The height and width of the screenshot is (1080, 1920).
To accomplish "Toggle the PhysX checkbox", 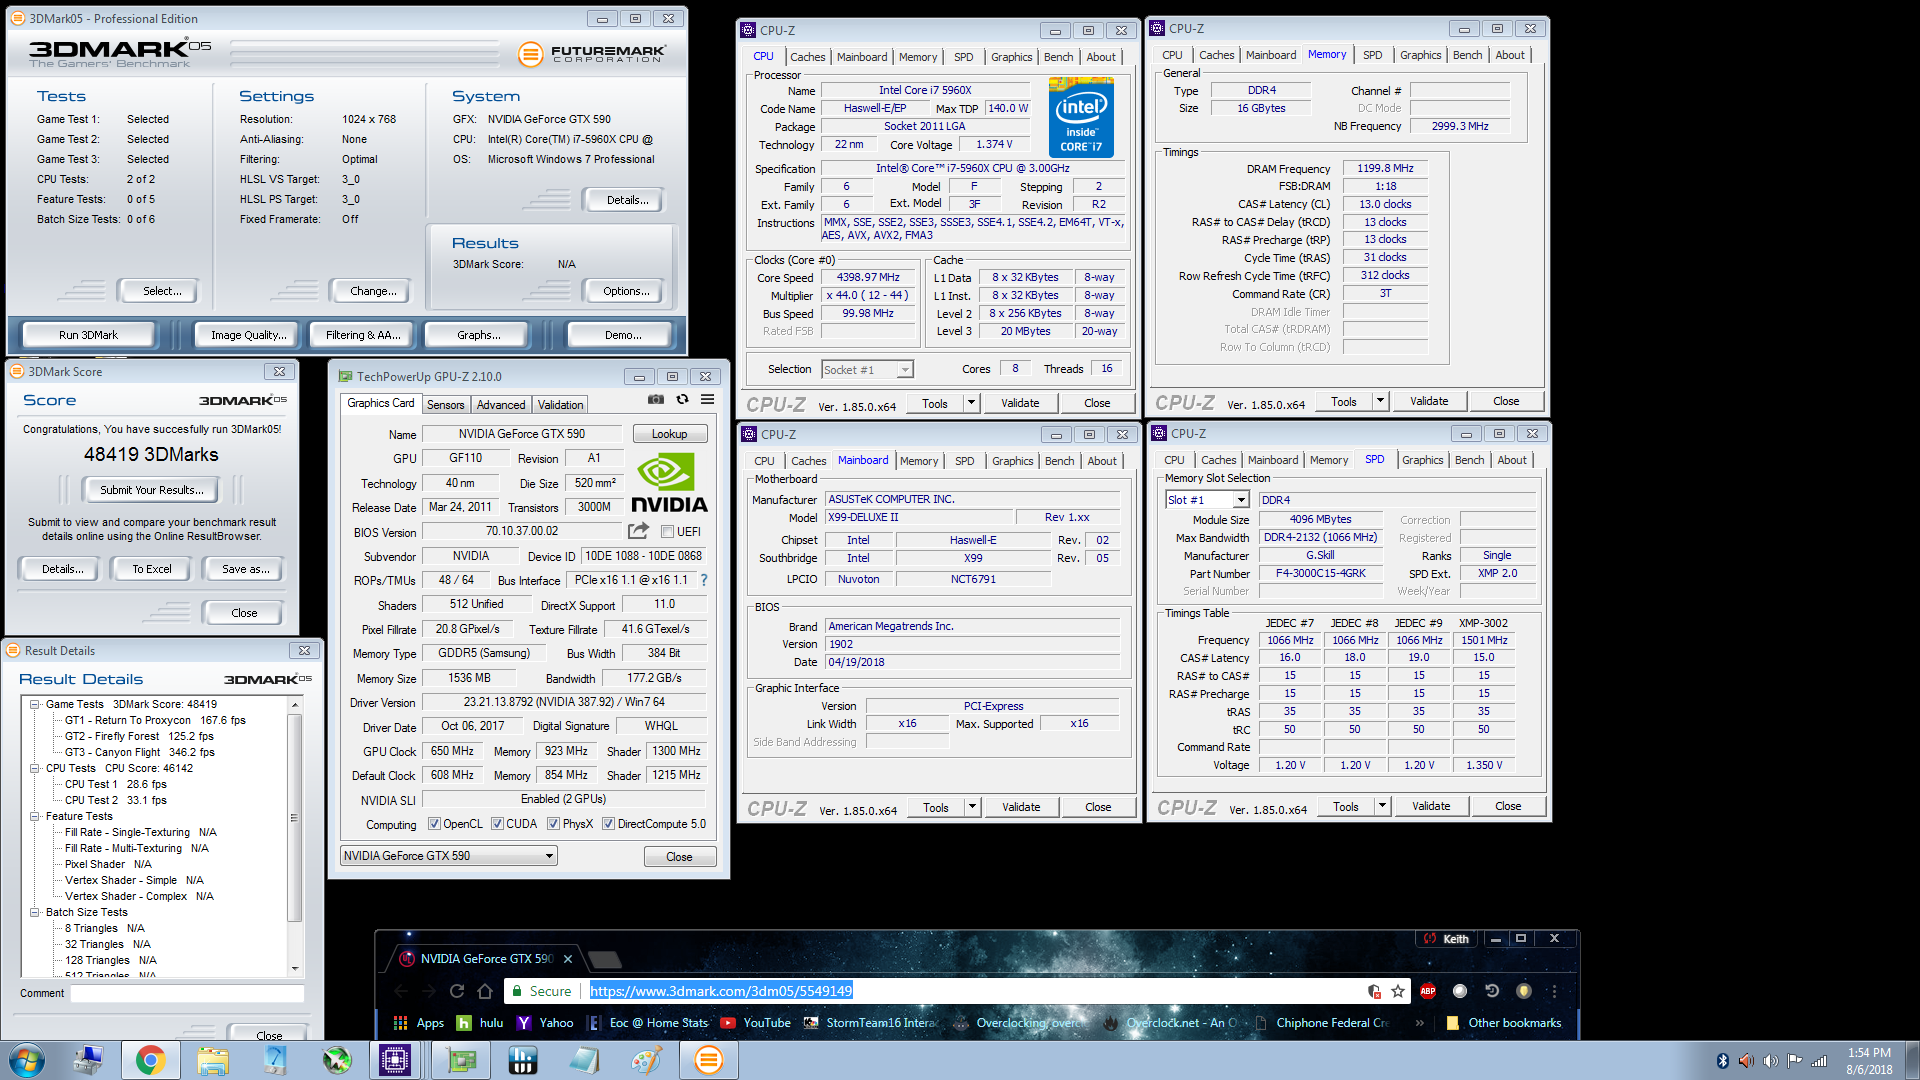I will click(x=553, y=824).
